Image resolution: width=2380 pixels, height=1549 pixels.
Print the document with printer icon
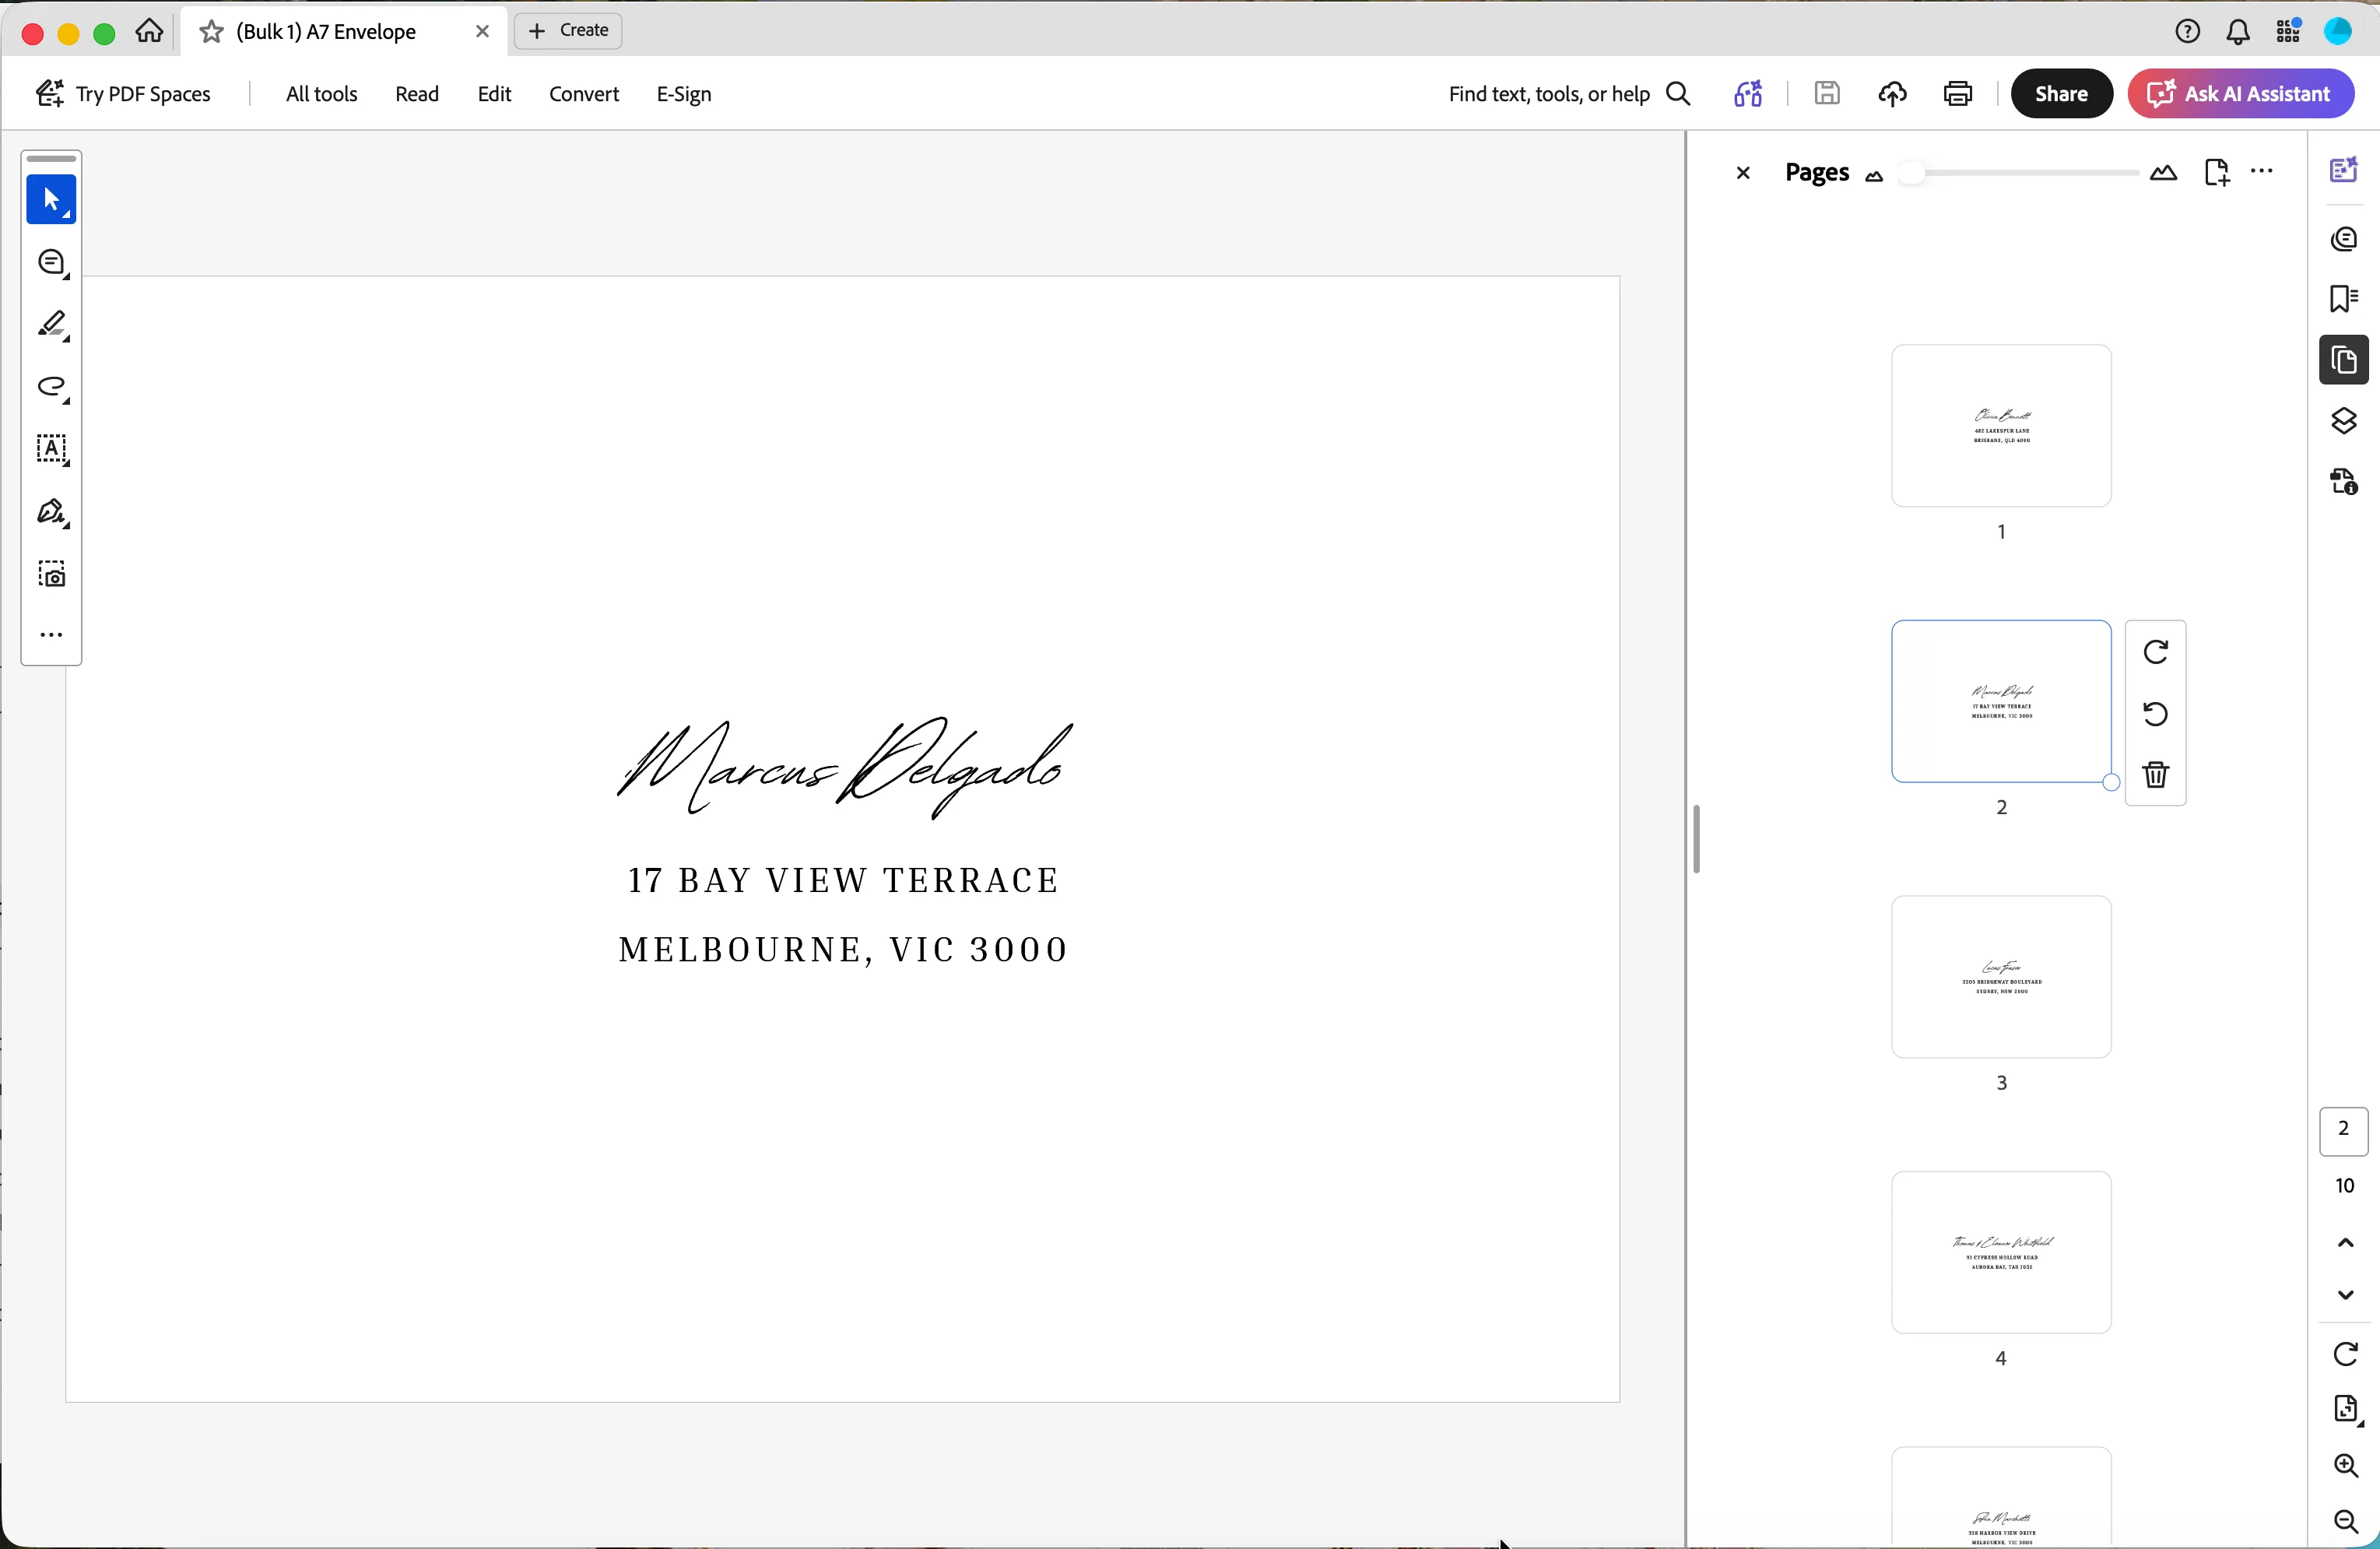[1958, 94]
